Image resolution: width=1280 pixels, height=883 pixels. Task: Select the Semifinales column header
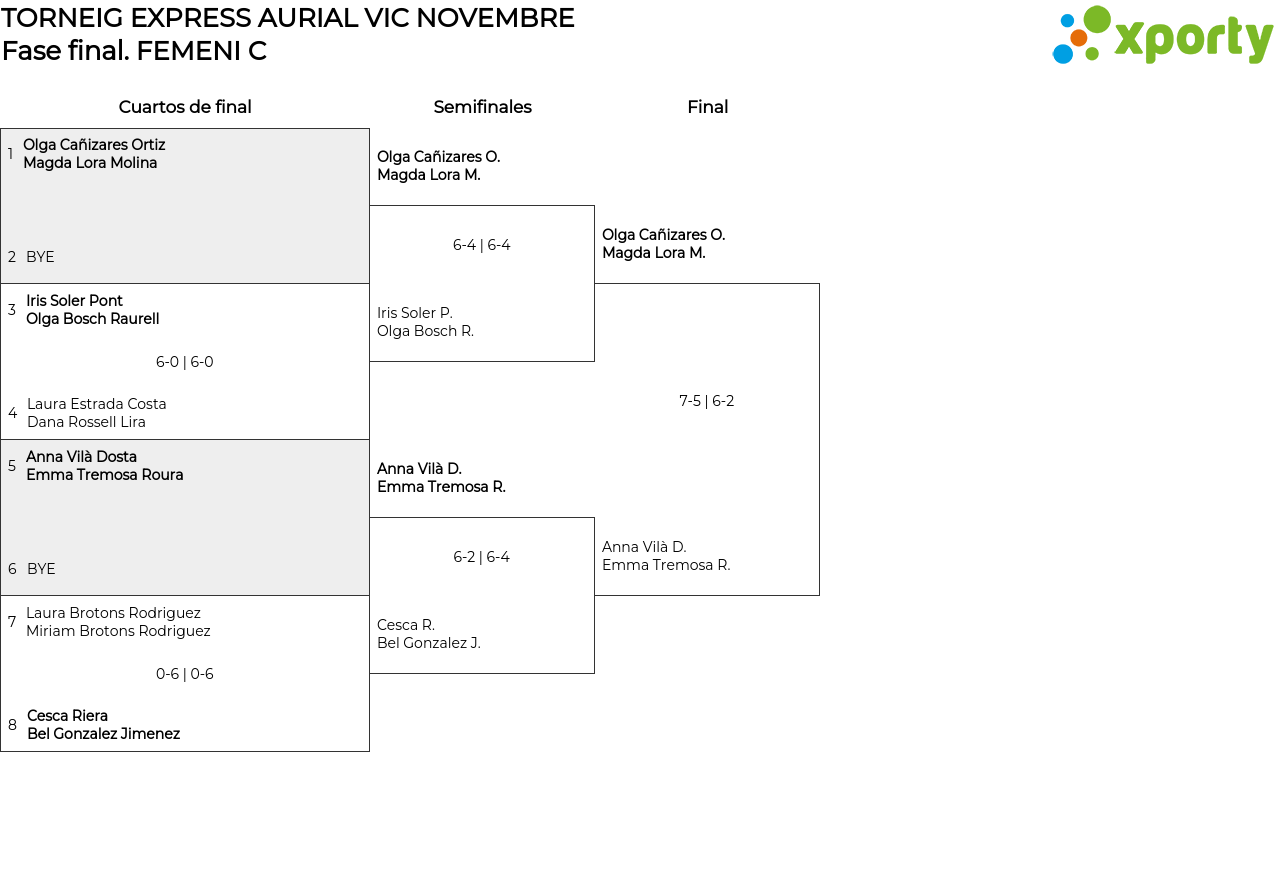[482, 107]
